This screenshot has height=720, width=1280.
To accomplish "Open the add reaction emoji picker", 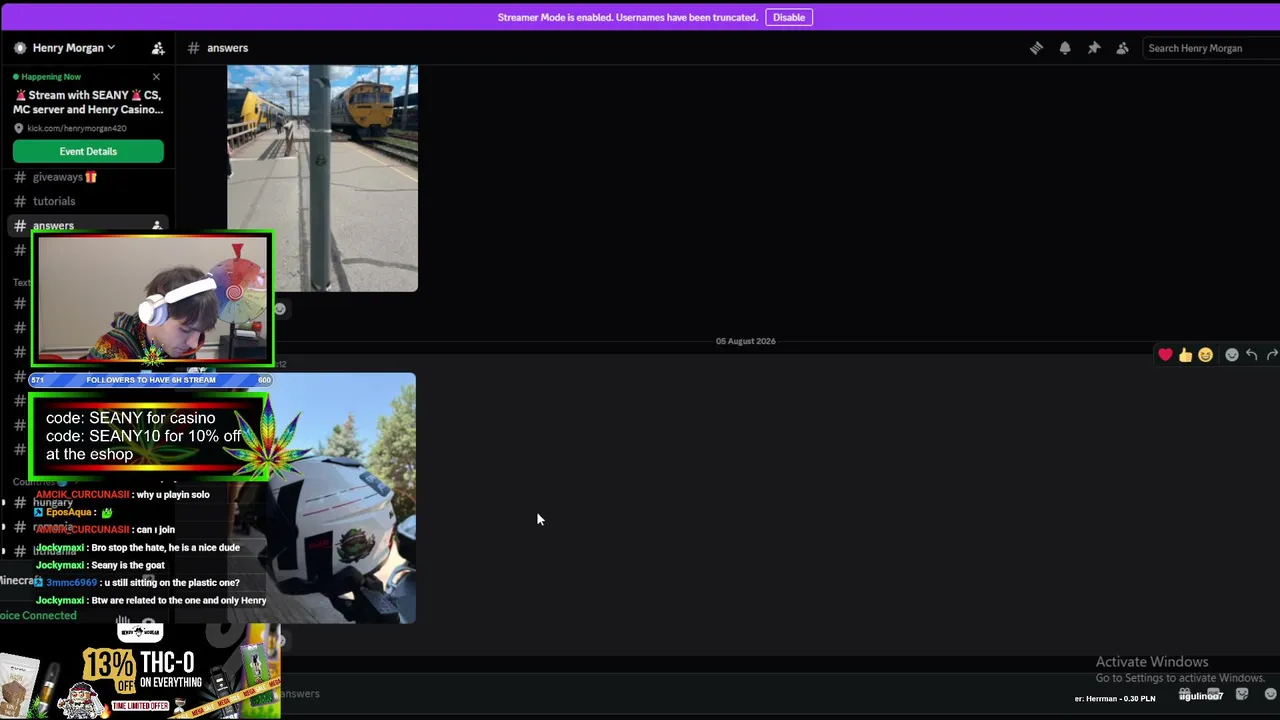I will pos(1232,355).
